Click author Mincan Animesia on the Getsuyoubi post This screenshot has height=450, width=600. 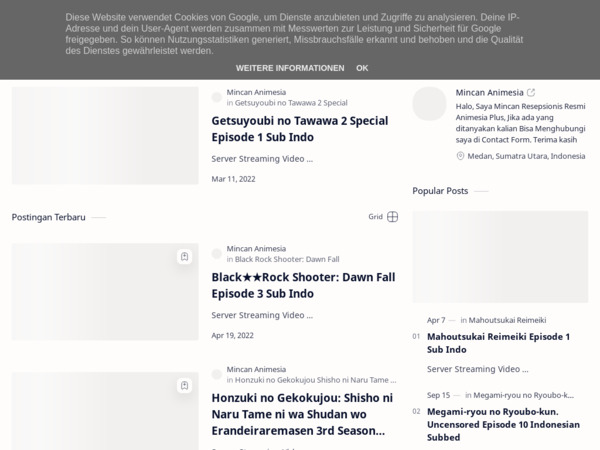pyautogui.click(x=256, y=92)
